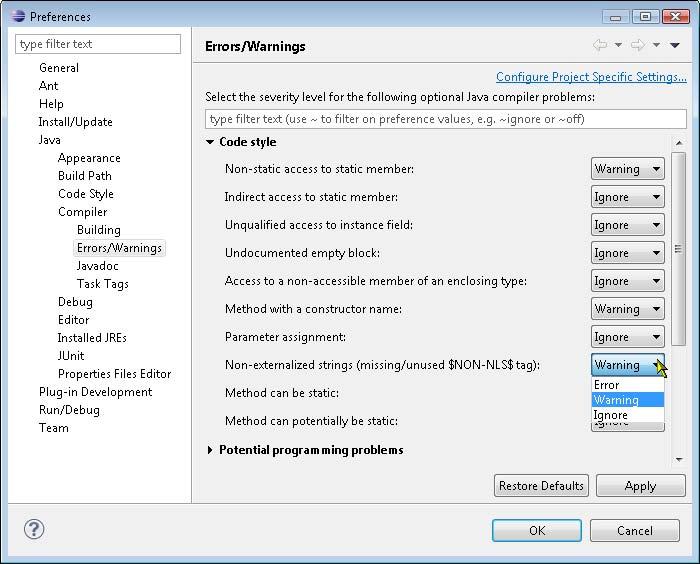Open the back history dropdown arrow
The image size is (700, 564).
pos(618,45)
